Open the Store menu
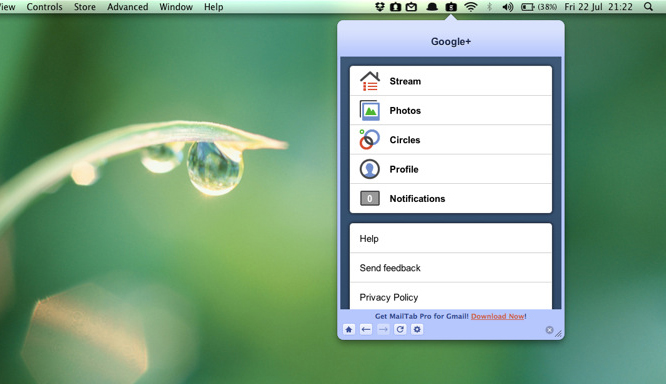Image resolution: width=666 pixels, height=384 pixels. (85, 7)
